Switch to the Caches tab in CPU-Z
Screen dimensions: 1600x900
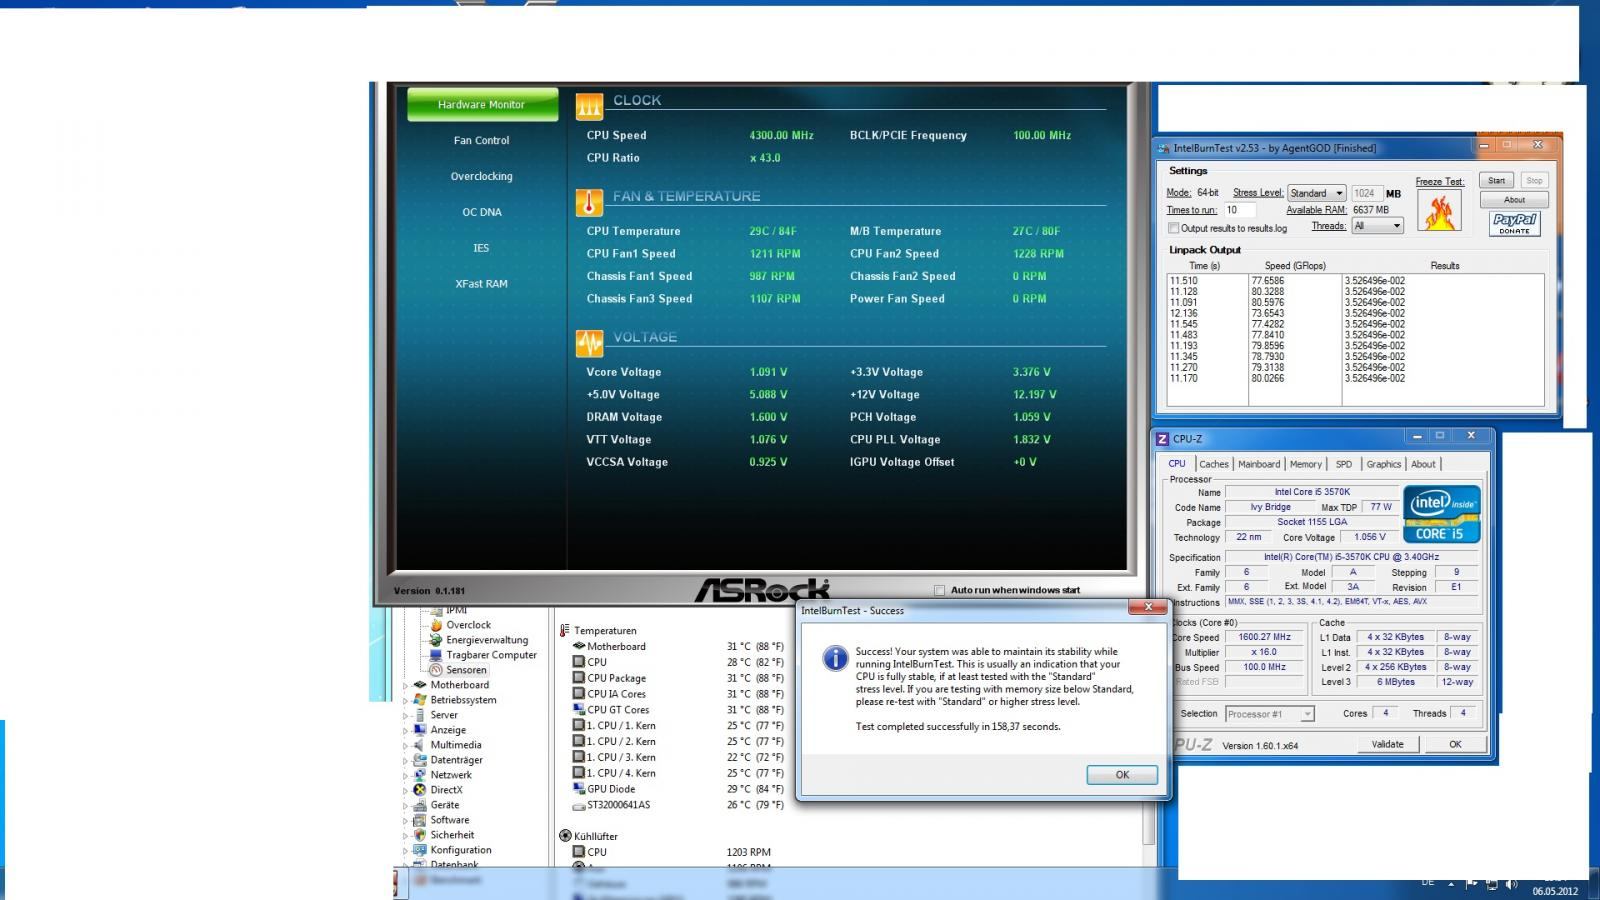[1214, 464]
